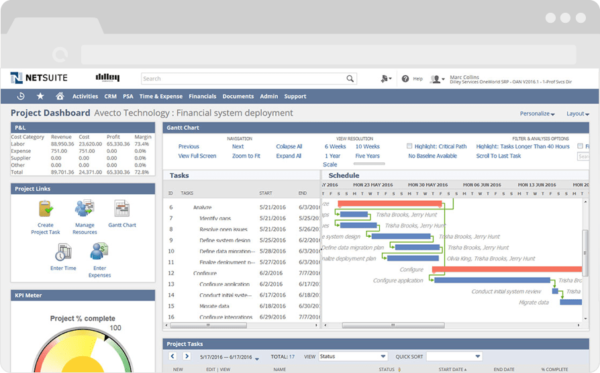Select the Migrate data task row
This screenshot has width=600, height=373.
(243, 306)
